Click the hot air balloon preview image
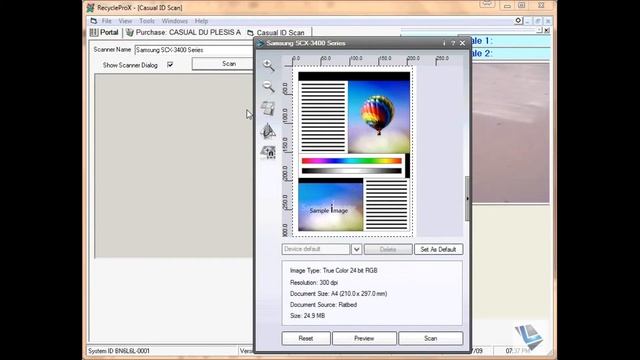The width and height of the screenshot is (640, 360). click(x=379, y=117)
